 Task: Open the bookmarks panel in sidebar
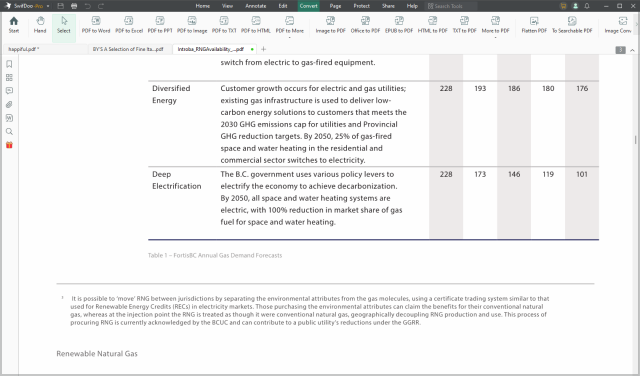coord(9,64)
